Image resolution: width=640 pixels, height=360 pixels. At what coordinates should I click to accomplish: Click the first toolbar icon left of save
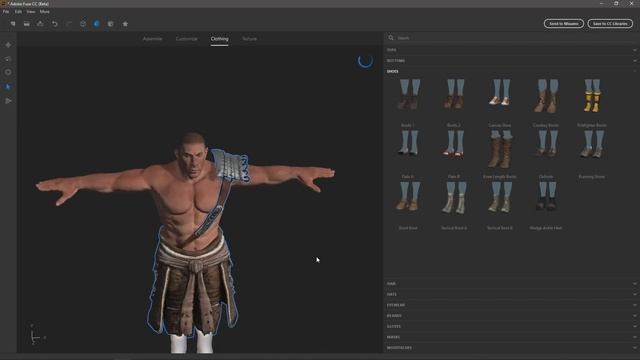pyautogui.click(x=13, y=24)
